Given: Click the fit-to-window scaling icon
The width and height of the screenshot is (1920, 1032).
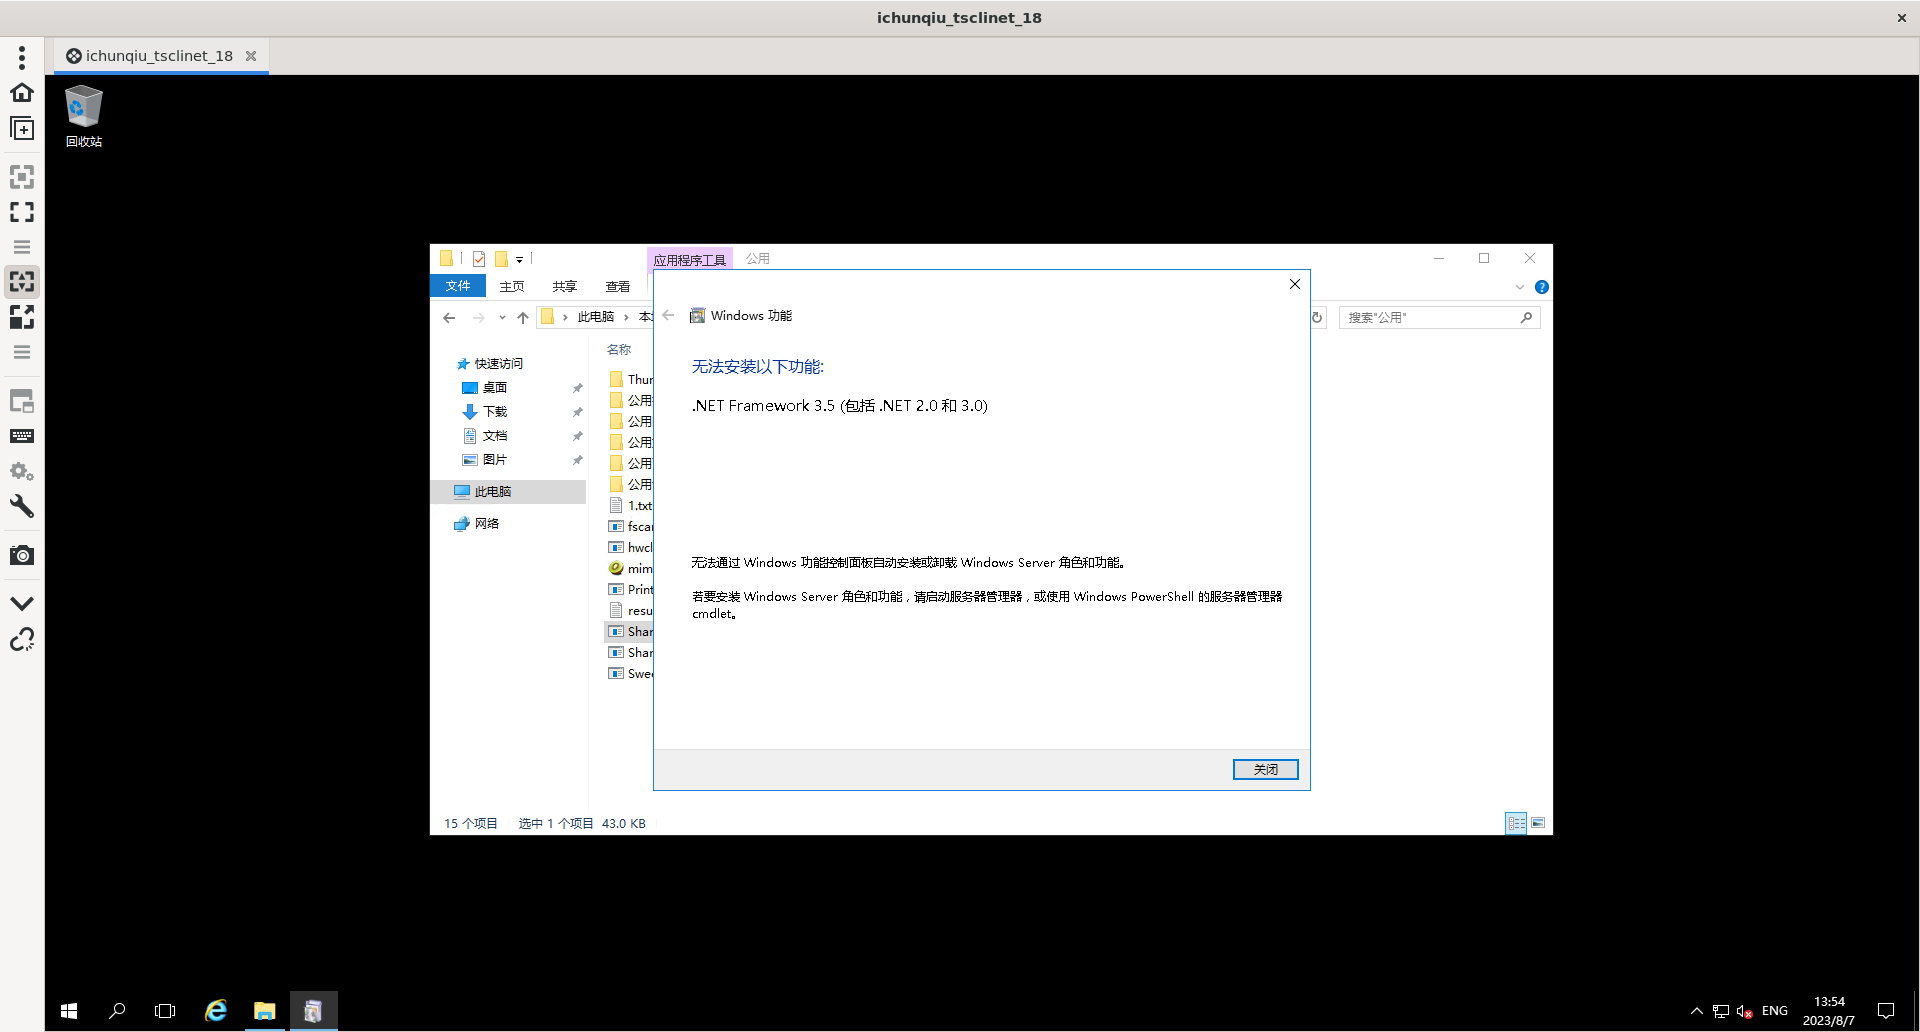Looking at the screenshot, I should [22, 177].
